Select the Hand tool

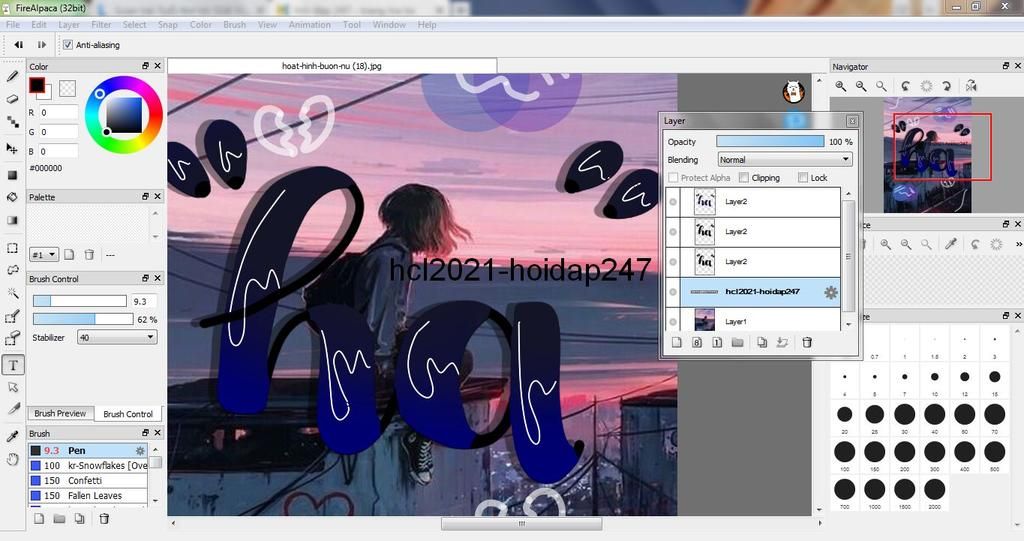(x=12, y=459)
